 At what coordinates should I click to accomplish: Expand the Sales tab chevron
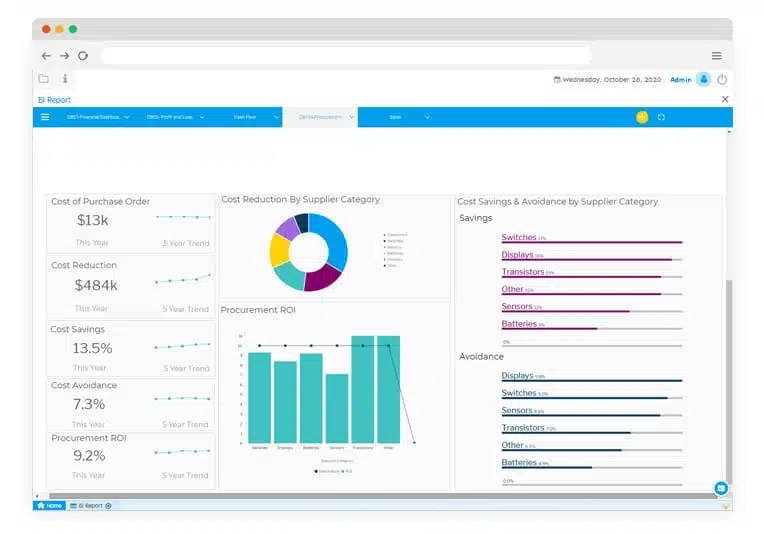[x=427, y=117]
